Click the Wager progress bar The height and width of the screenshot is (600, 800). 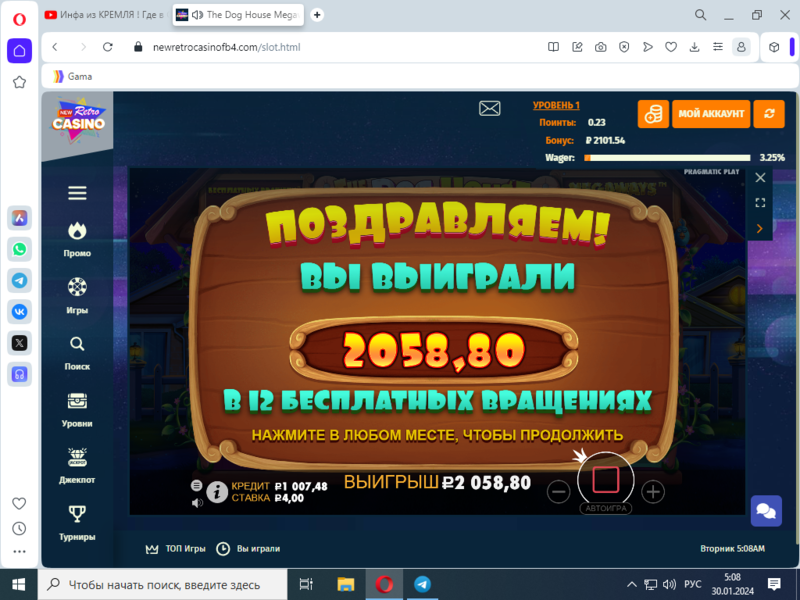point(665,157)
